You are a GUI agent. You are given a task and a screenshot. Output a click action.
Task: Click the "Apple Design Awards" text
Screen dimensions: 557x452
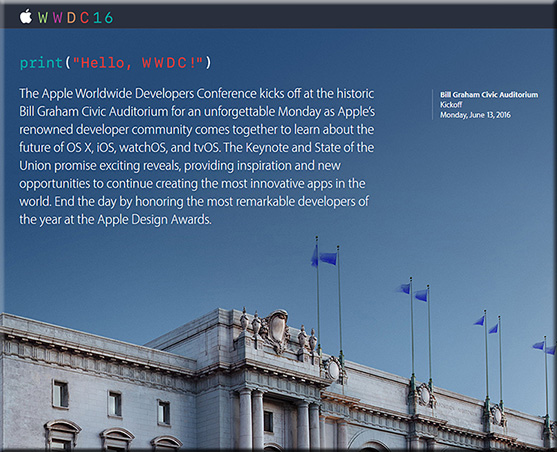pyautogui.click(x=154, y=220)
